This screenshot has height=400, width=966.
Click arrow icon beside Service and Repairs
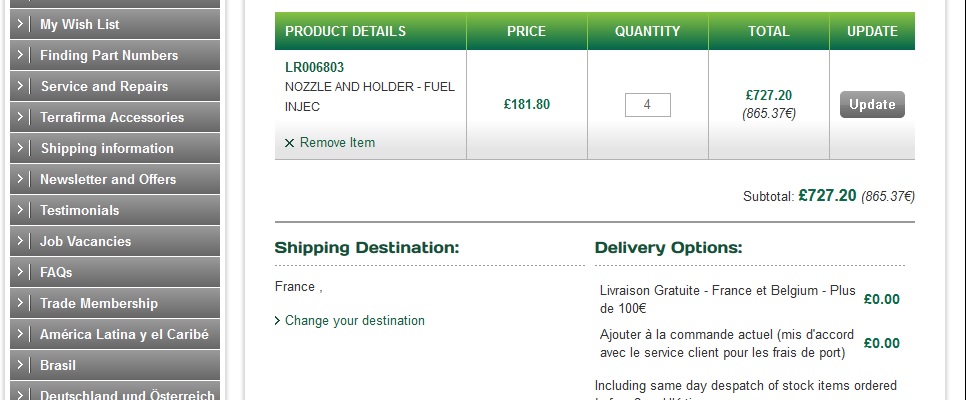21,86
